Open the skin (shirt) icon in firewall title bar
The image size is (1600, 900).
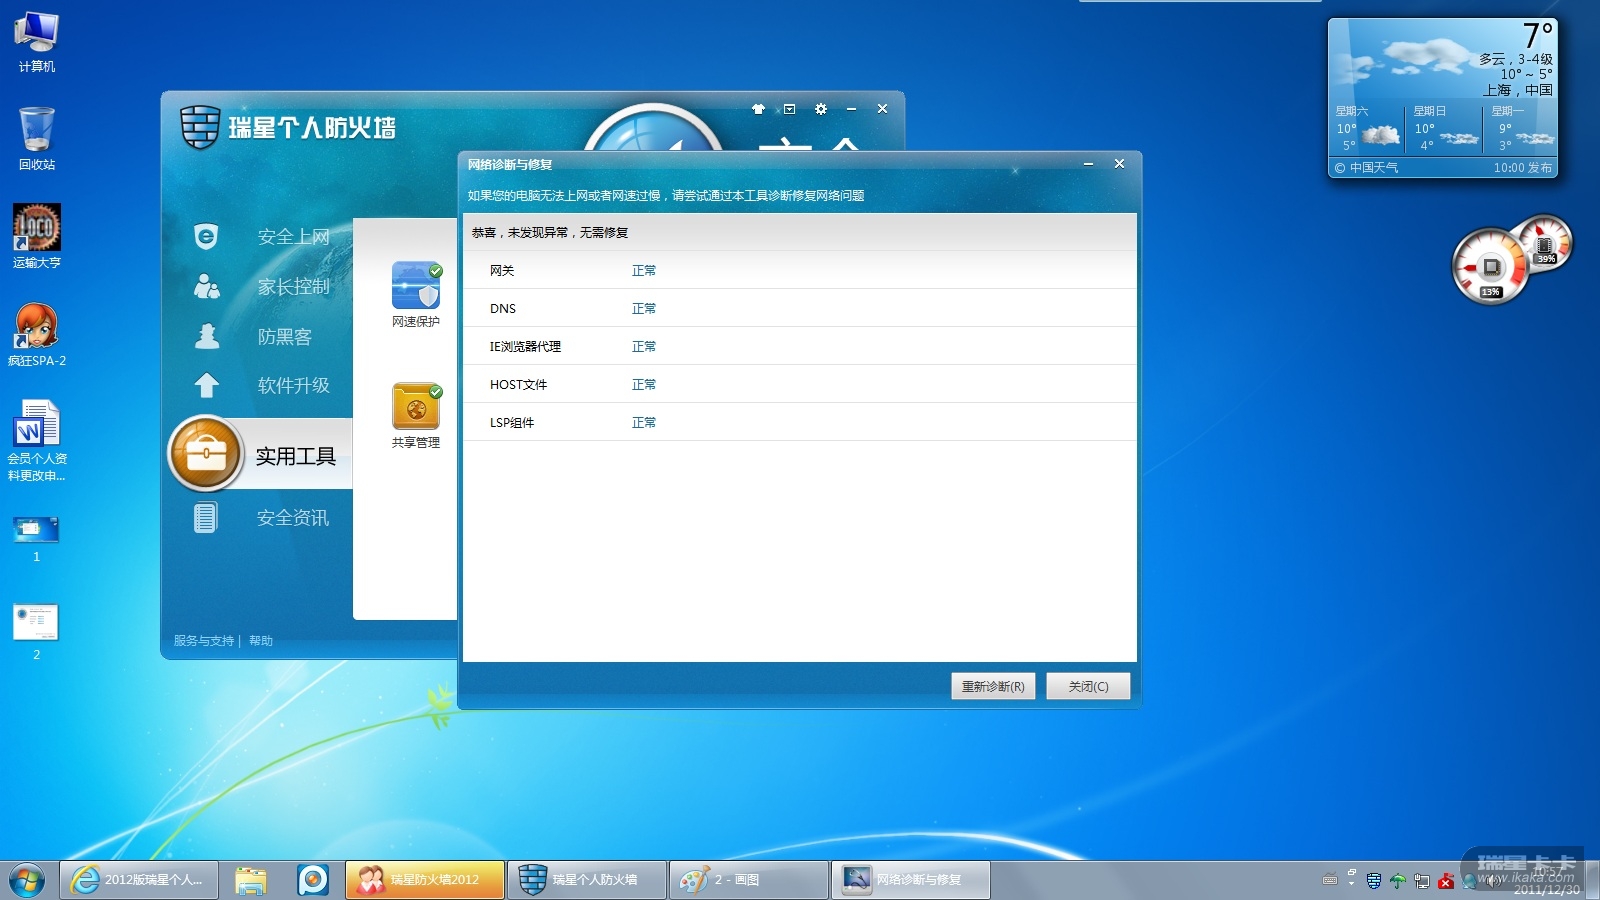[759, 109]
